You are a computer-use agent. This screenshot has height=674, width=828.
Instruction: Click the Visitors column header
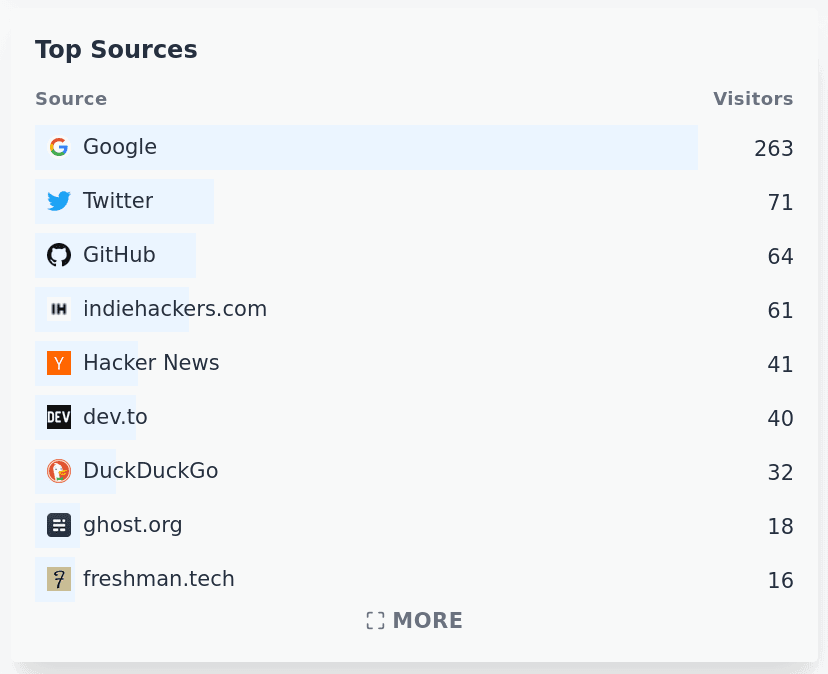click(753, 98)
